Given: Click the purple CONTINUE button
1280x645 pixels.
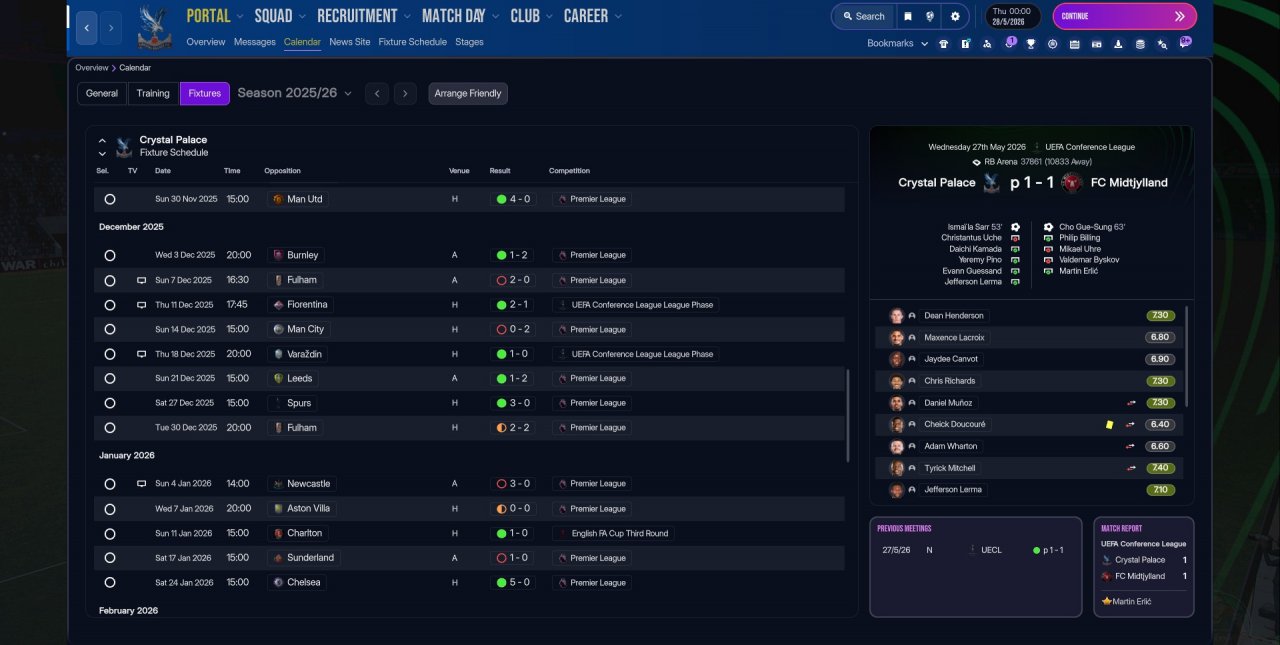Looking at the screenshot, I should tap(1124, 16).
